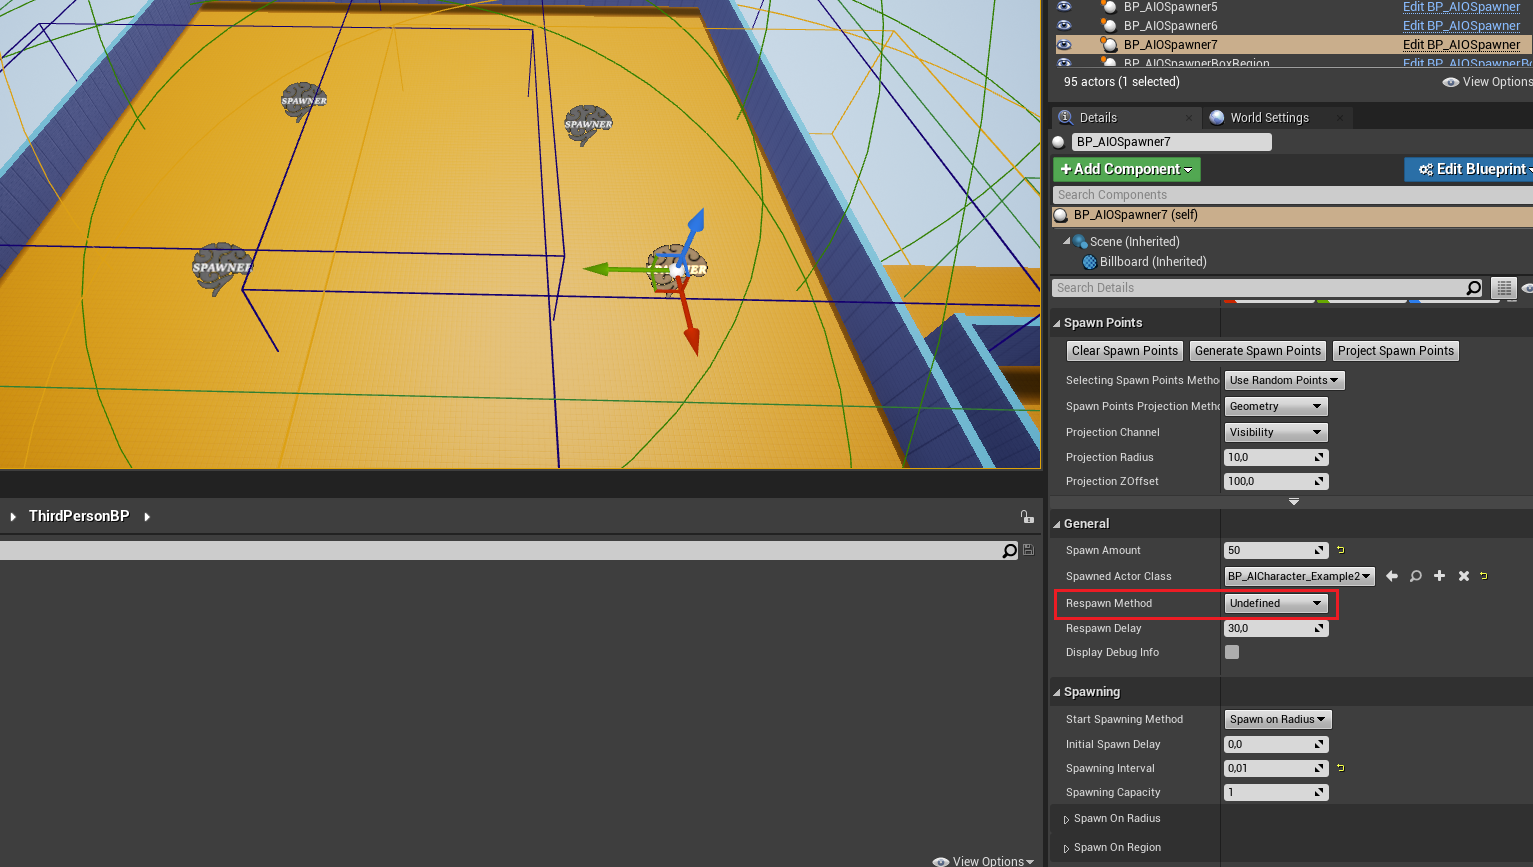Click the use-selected-asset arrow for Spawned Actor Class
The height and width of the screenshot is (867, 1533).
coord(1392,576)
